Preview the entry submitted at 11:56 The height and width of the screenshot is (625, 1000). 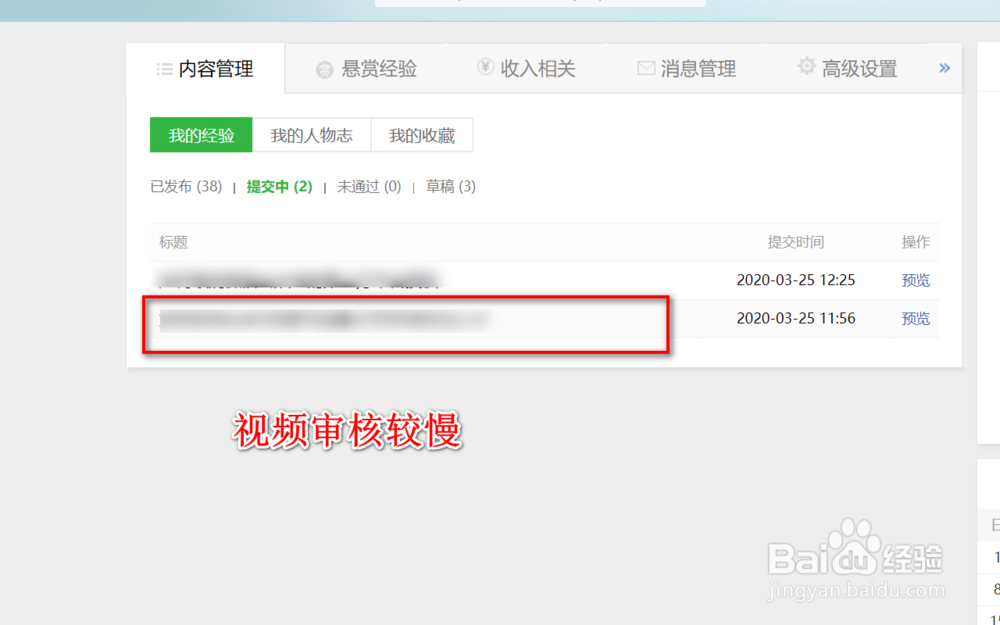(915, 319)
